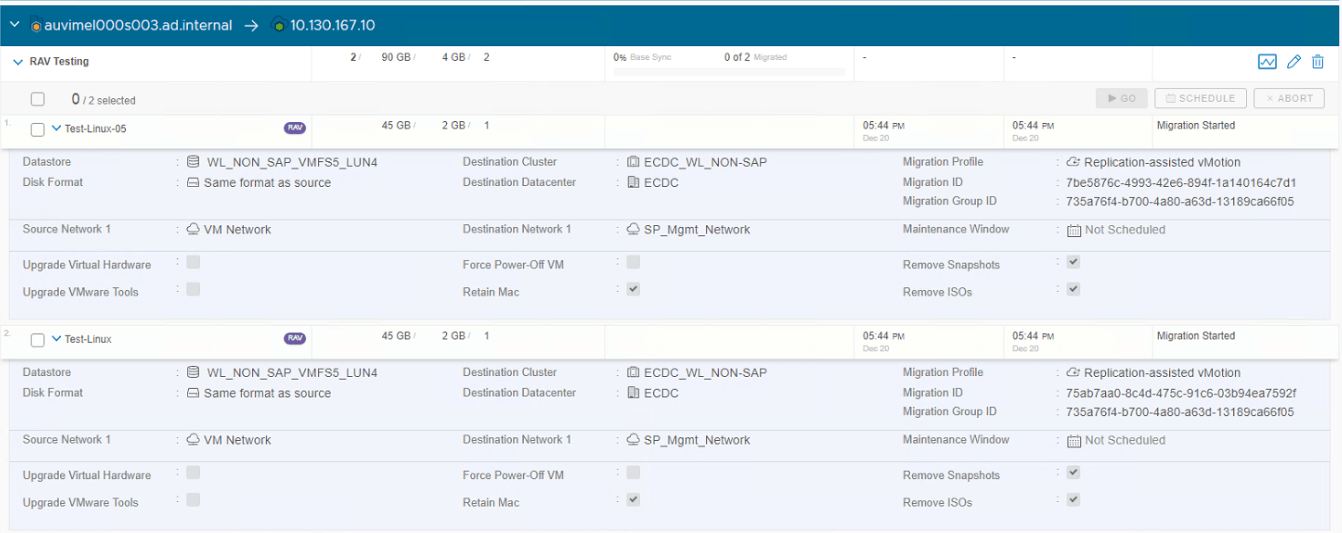
Task: Click the RAV badge on Test-Linux-05 row
Action: [295, 128]
